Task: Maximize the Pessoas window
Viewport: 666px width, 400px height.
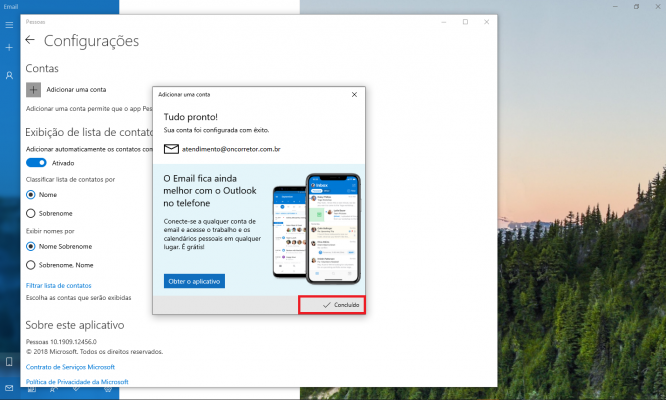Action: [466, 22]
